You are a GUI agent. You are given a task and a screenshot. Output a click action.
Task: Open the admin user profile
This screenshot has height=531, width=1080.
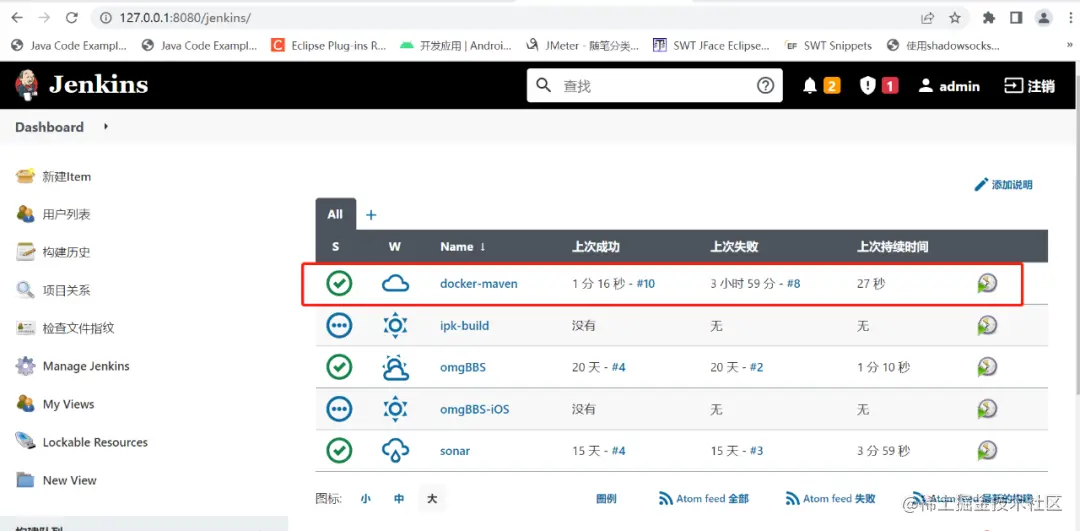949,85
